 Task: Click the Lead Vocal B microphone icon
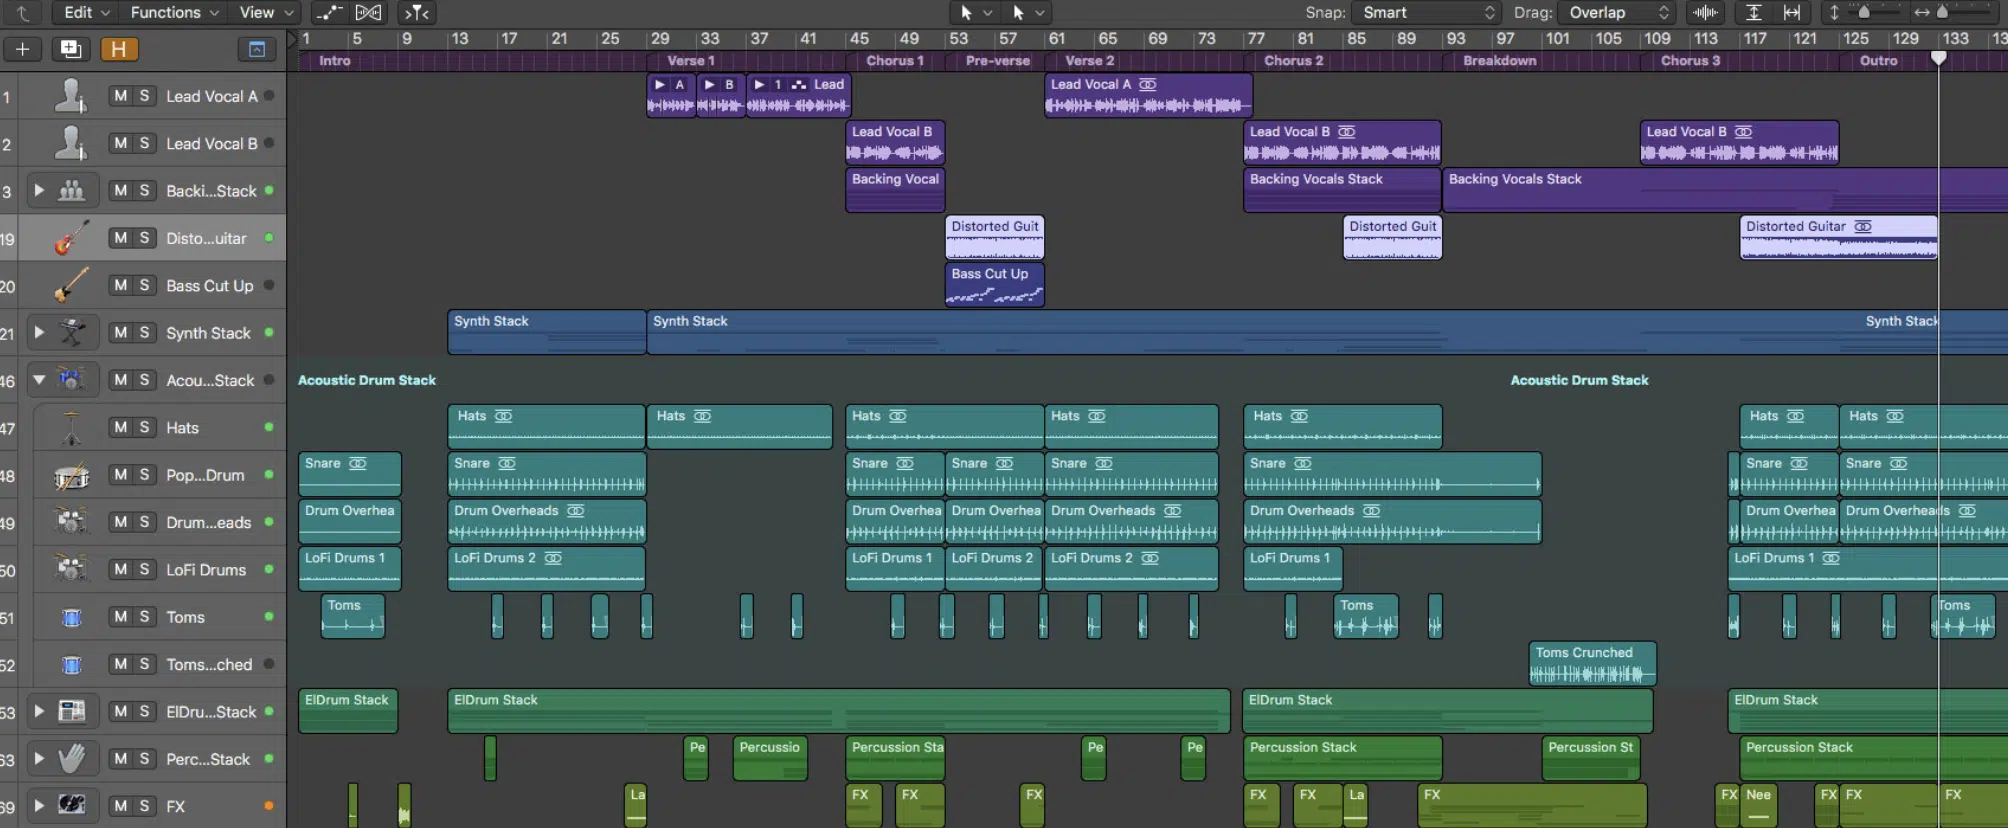70,143
